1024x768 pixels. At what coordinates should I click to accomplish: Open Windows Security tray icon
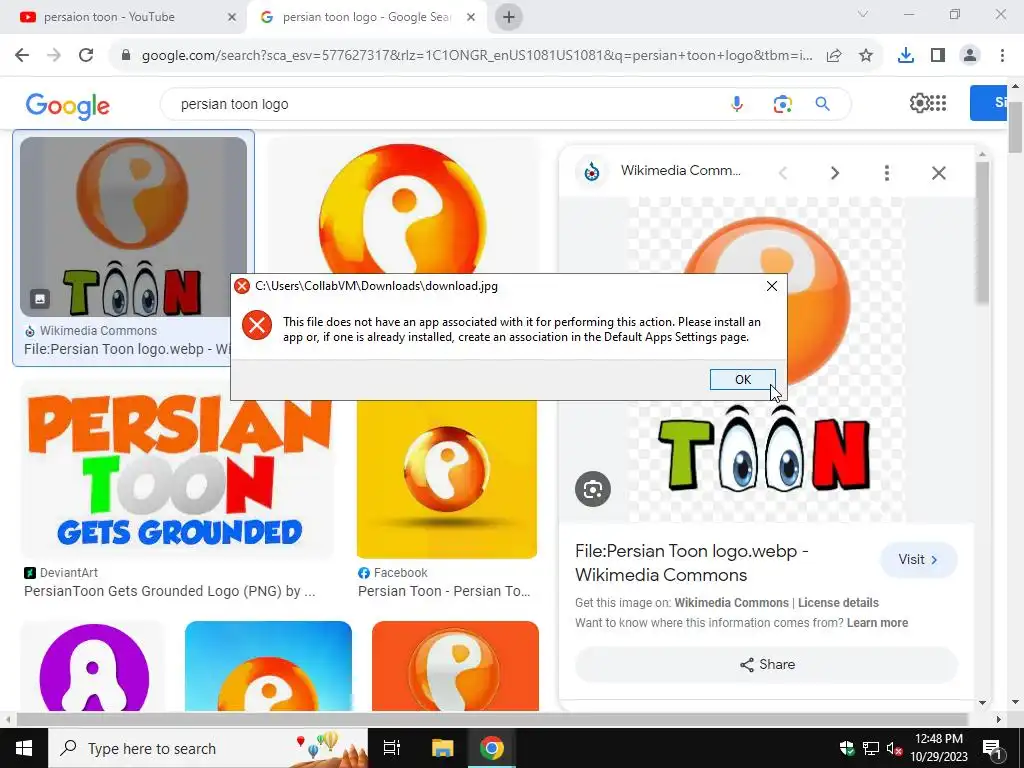click(x=846, y=748)
